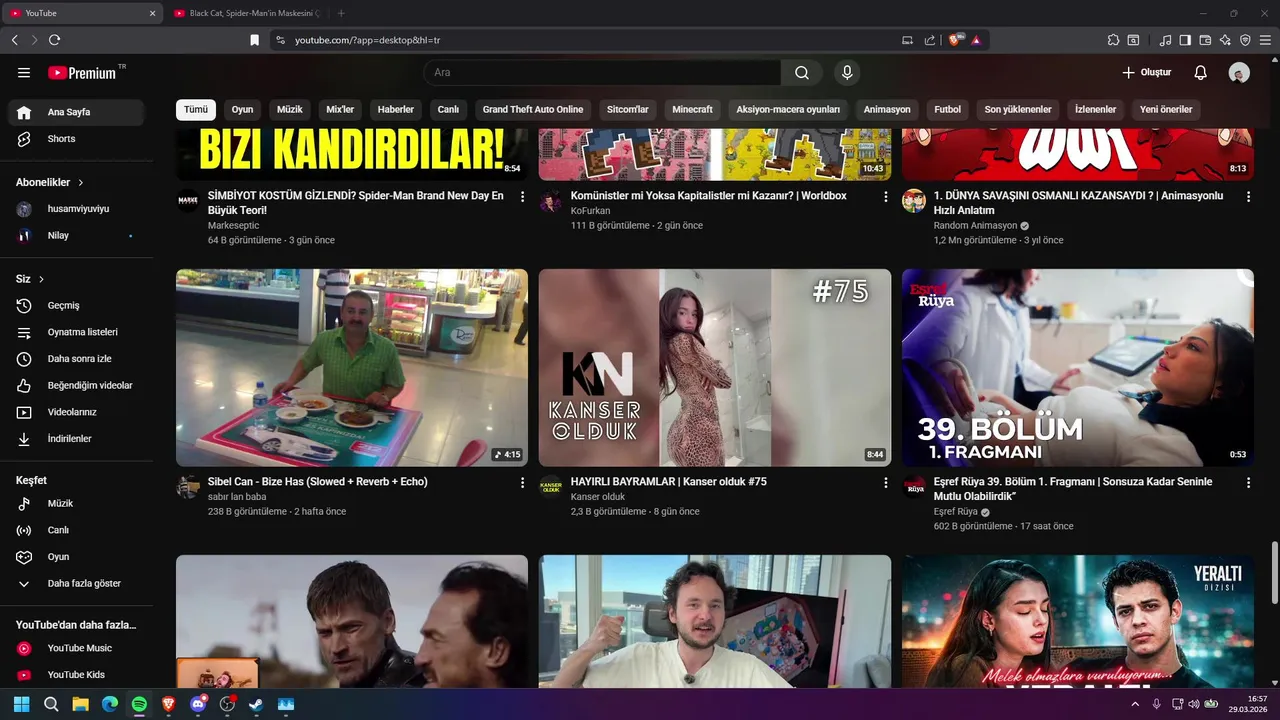Toggle the browser sidebar panel
Screen dimensions: 1280x720
pyautogui.click(x=1185, y=40)
